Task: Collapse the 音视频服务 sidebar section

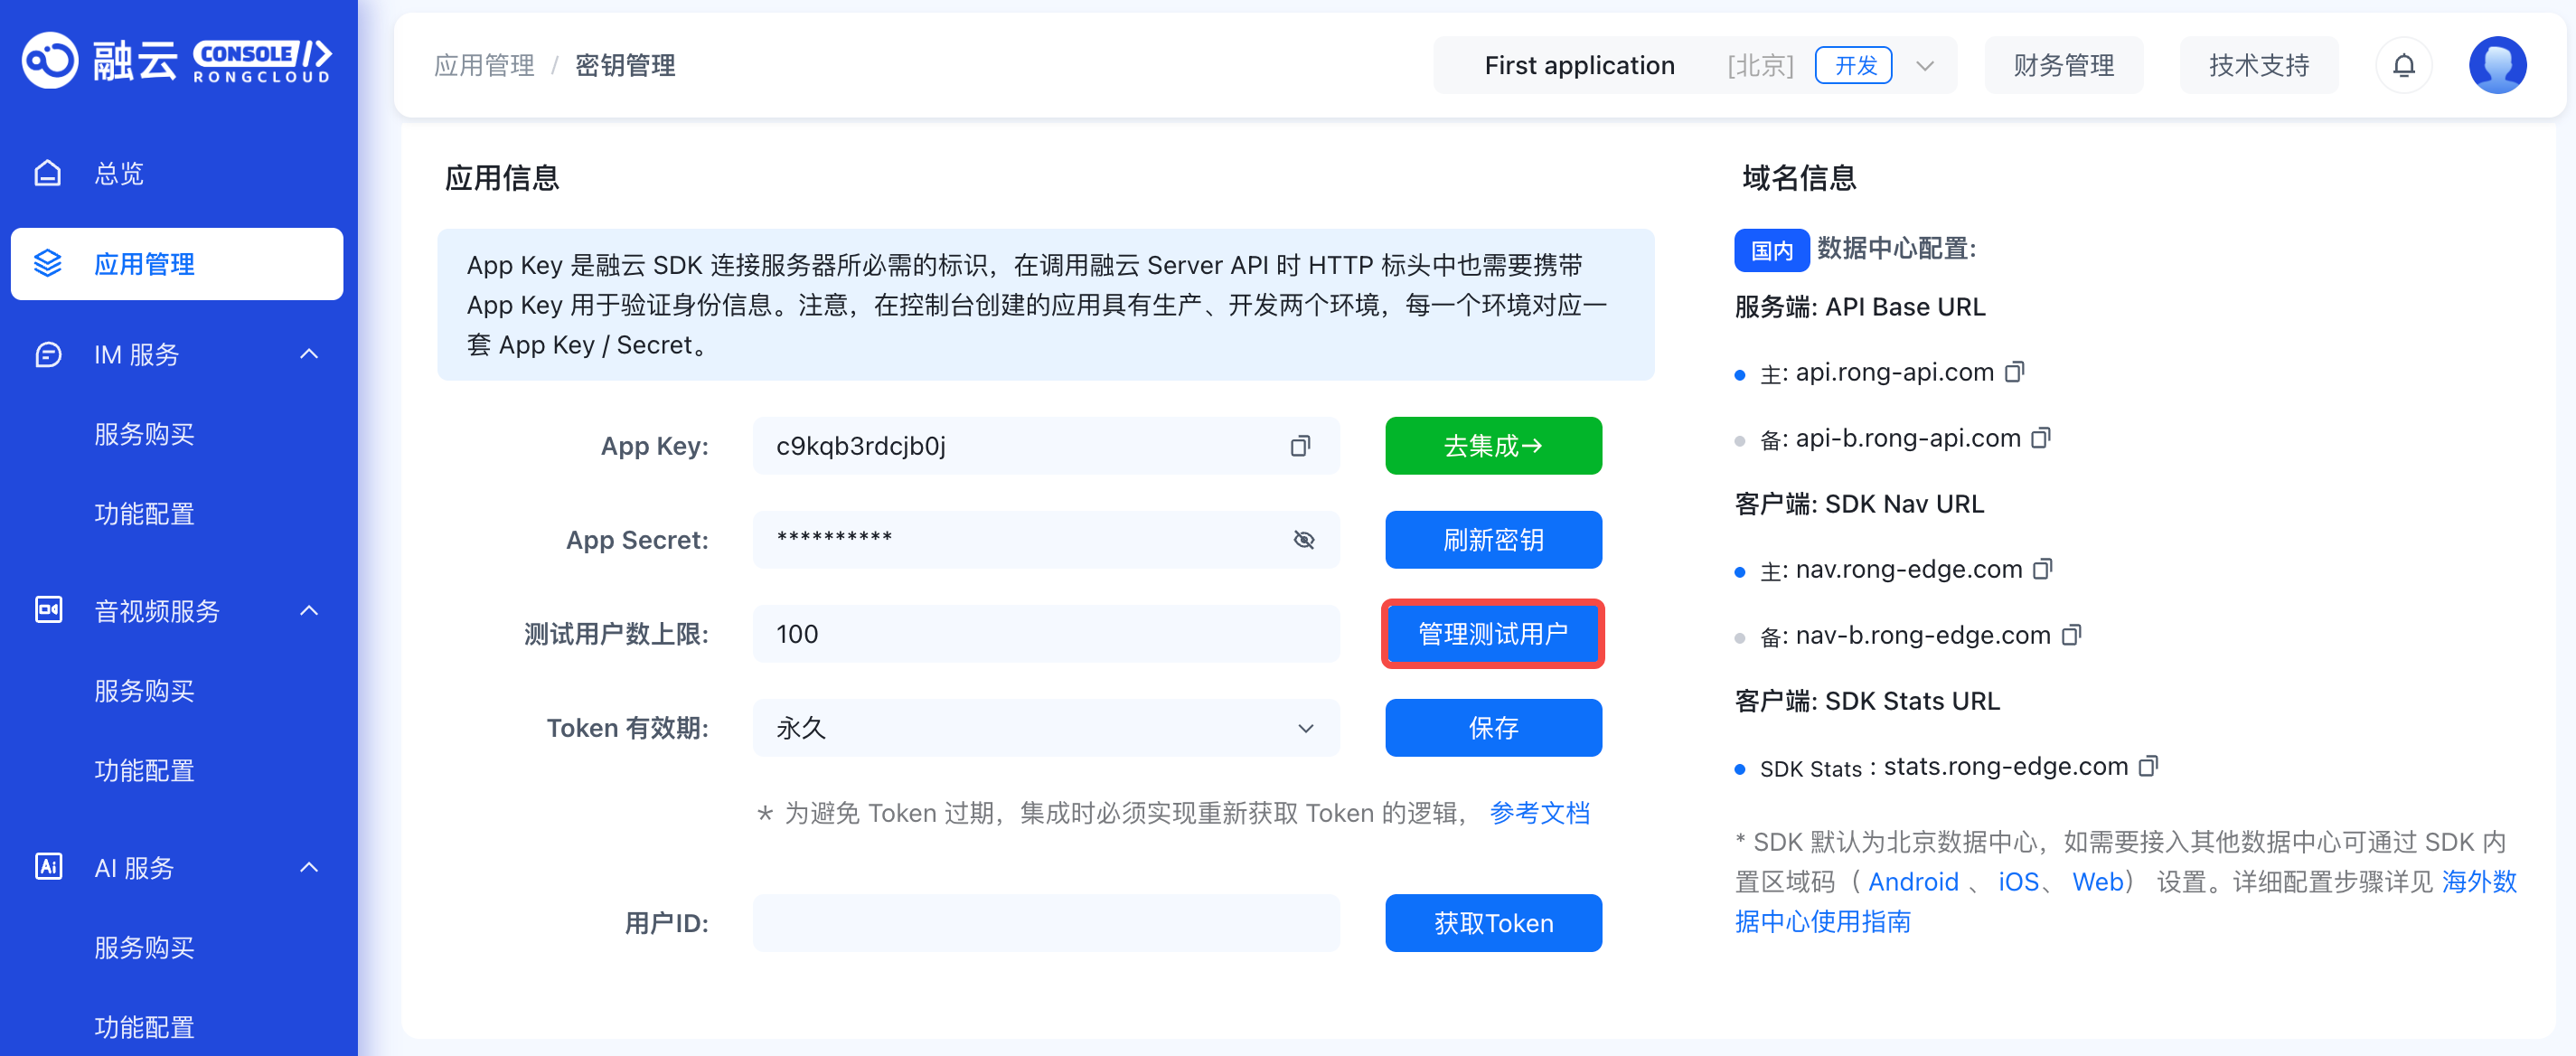Action: [x=309, y=610]
